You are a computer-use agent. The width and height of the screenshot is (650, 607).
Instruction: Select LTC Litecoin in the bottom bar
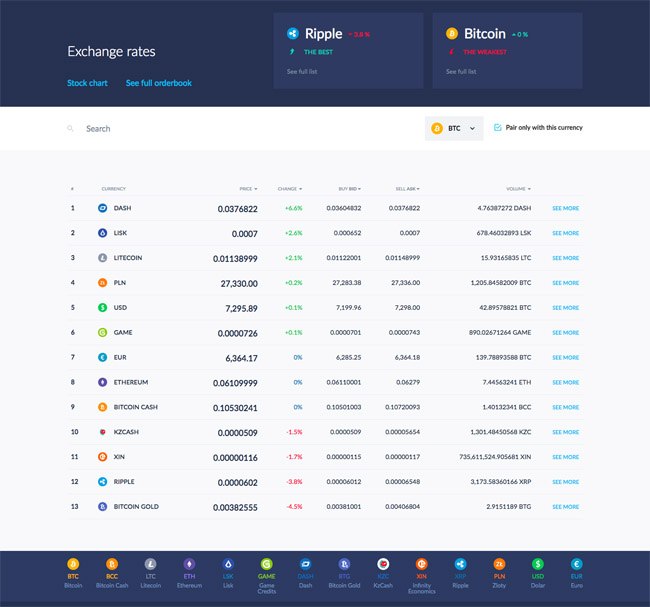[150, 573]
